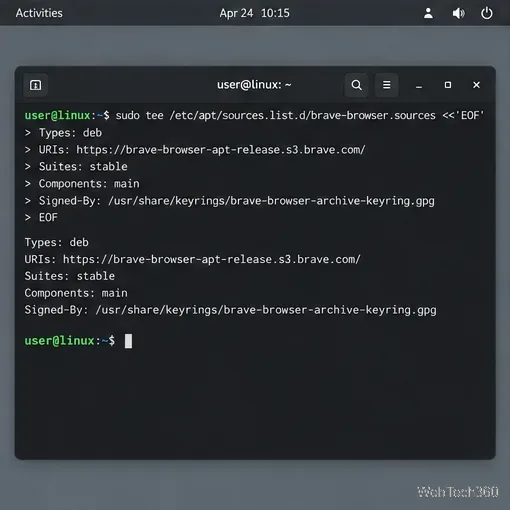Screen dimensions: 510x510
Task: Click output line 'Signed-By: /usr/share/keyrings/...' without marker
Action: [x=230, y=310]
